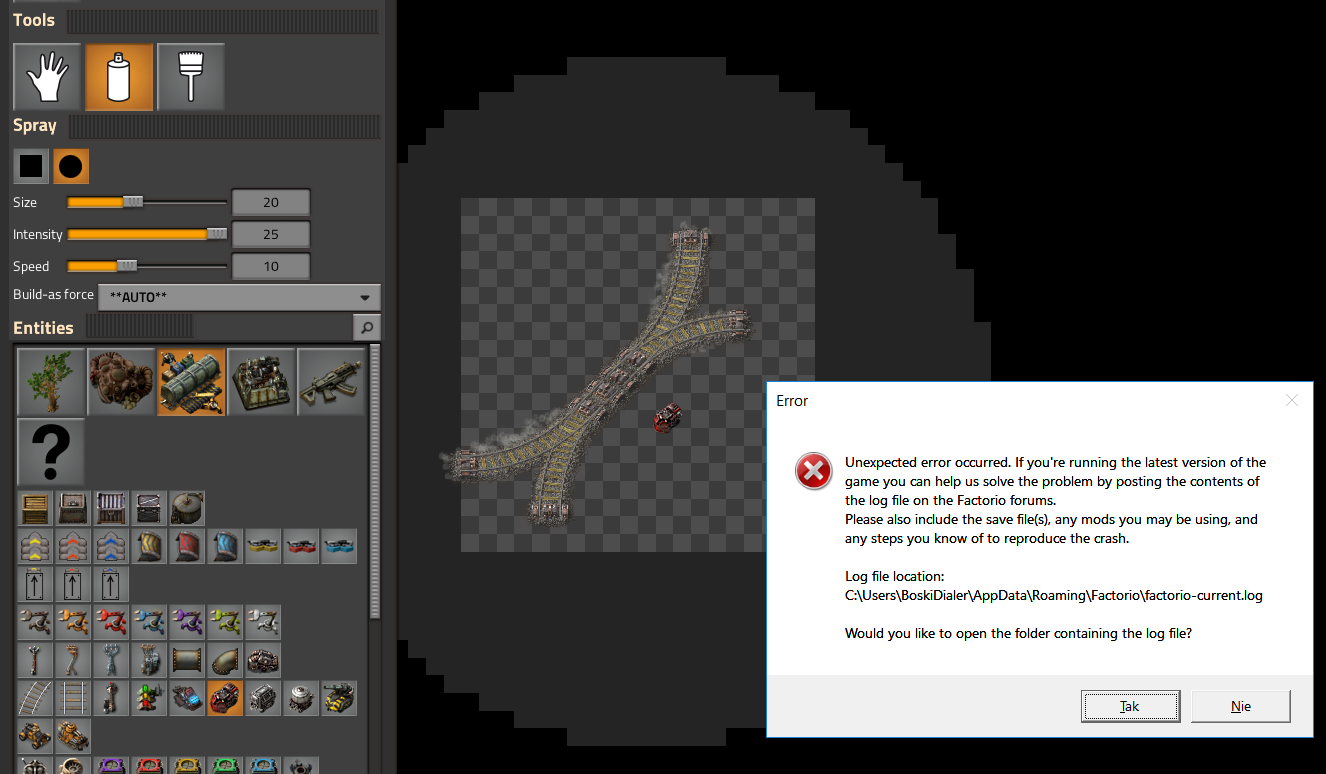This screenshot has height=774, width=1326.
Task: Edit the Speed value field showing 10
Action: click(271, 266)
